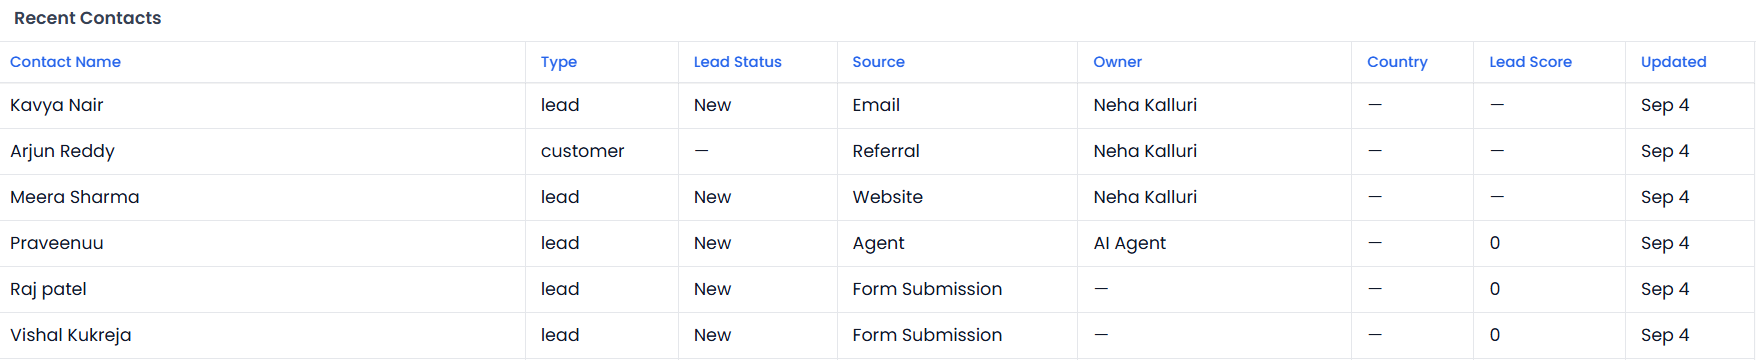Screen dimensions: 1756x360
Task: Click the Recent Contacts heading
Action: click(x=87, y=18)
